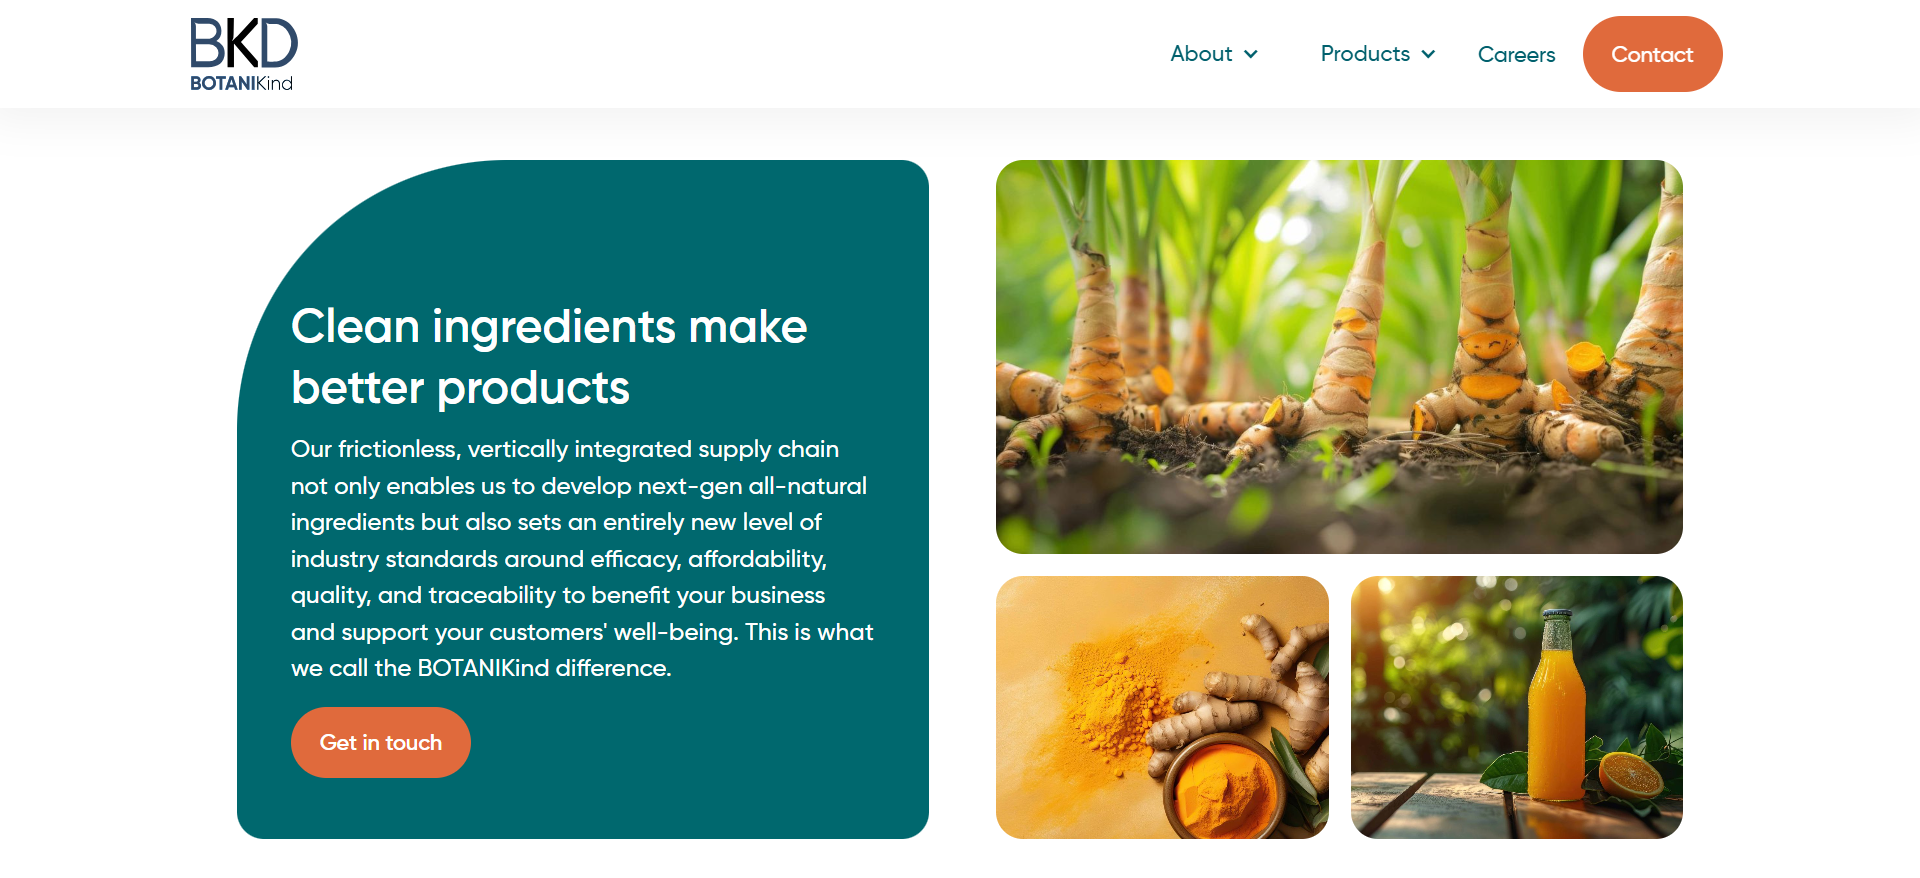The image size is (1920, 878).
Task: Click the Get in touch button
Action: pos(380,742)
